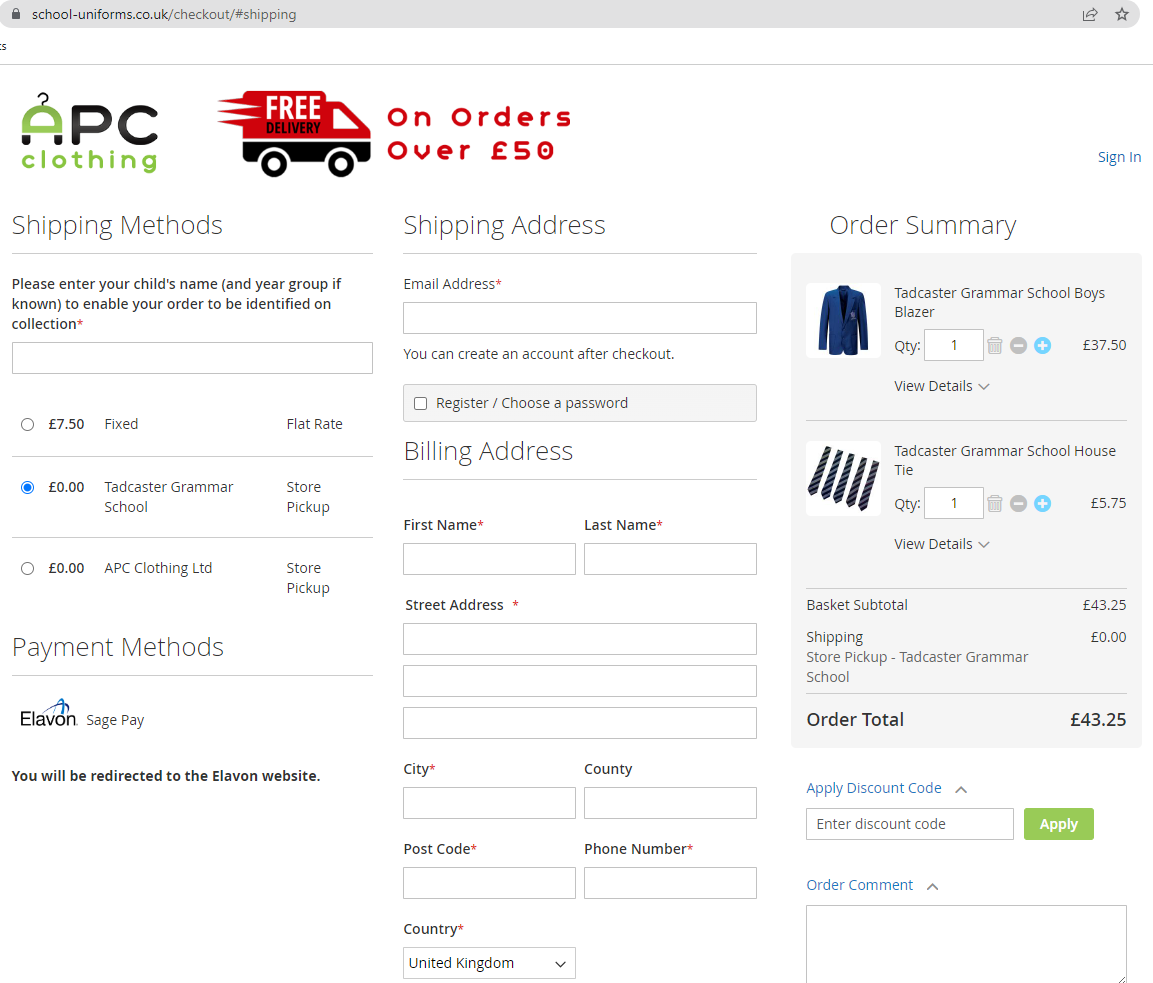
Task: Click the Boys Blazer quantity box
Action: [954, 346]
